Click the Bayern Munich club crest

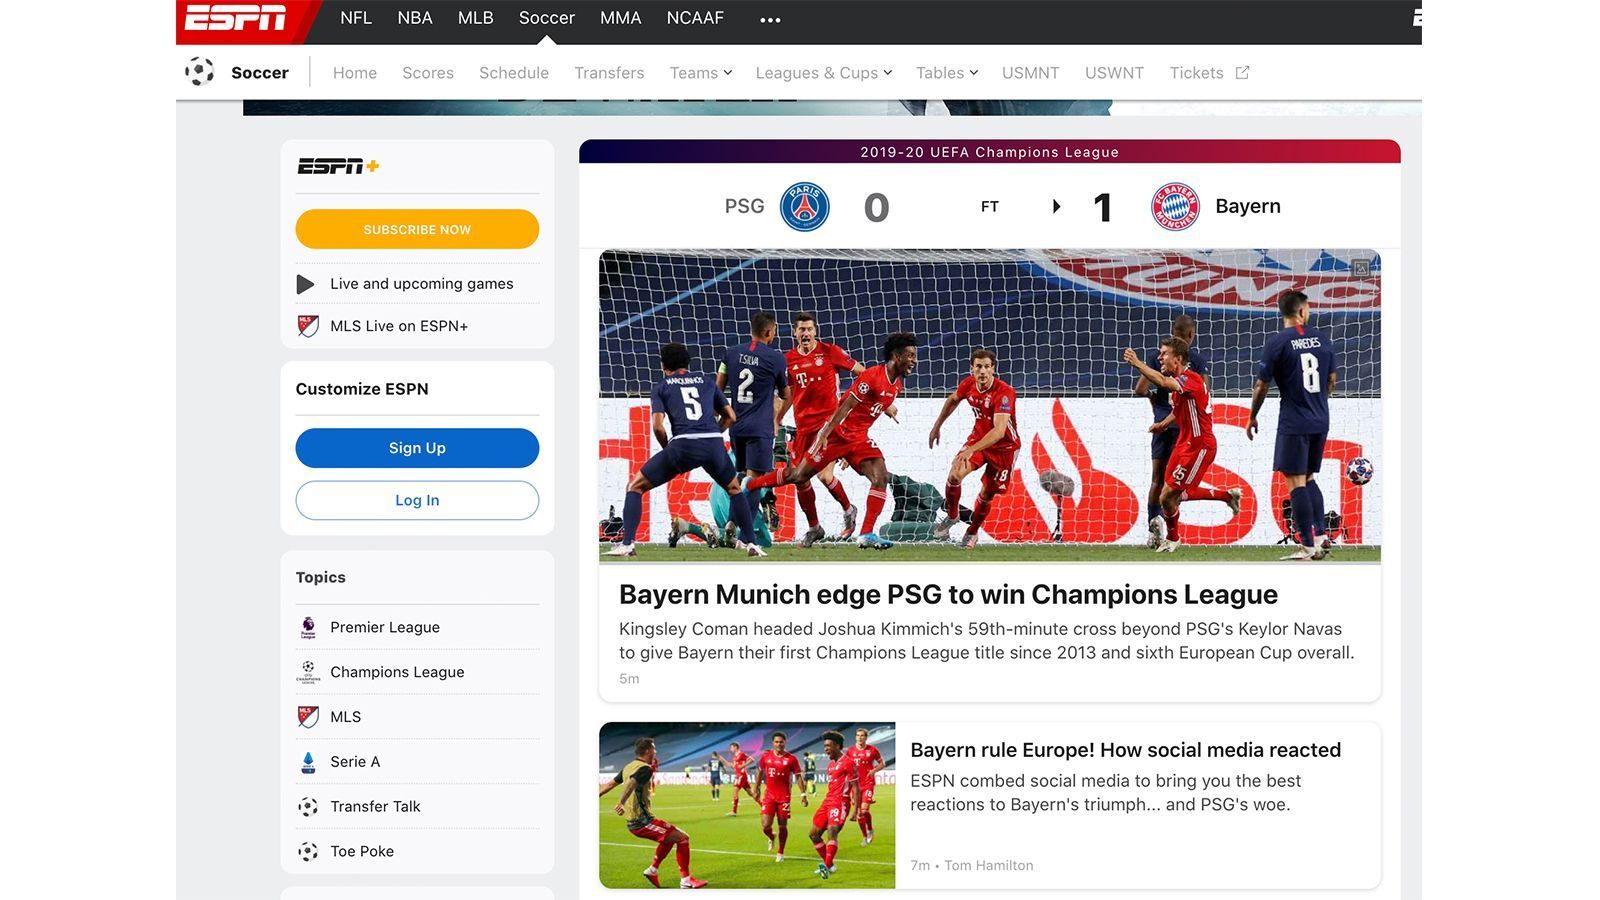point(1175,207)
